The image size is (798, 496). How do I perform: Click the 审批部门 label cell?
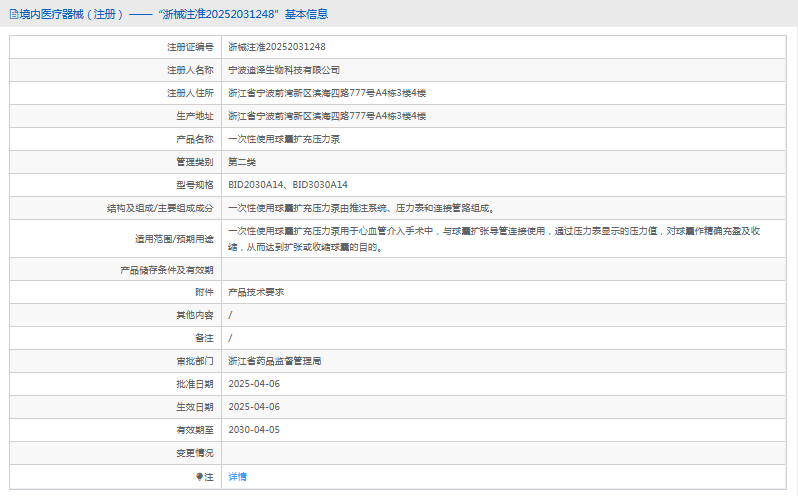point(116,361)
